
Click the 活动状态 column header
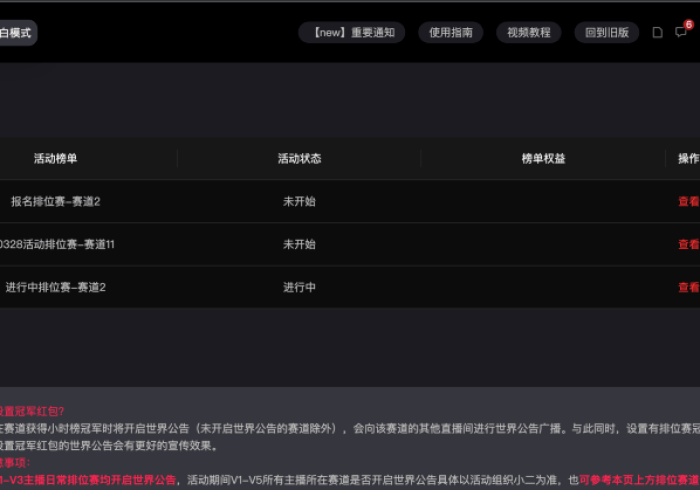point(299,159)
